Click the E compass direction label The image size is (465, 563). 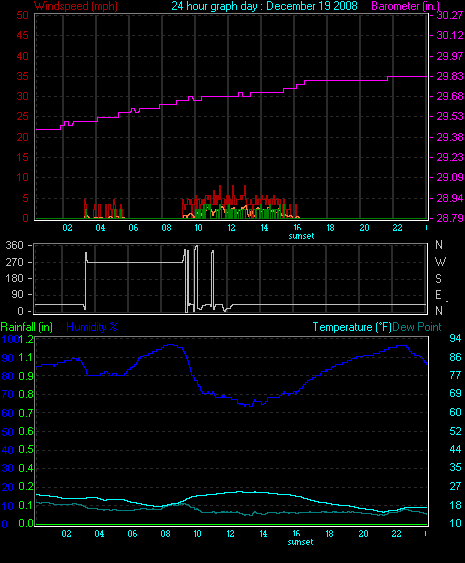click(x=438, y=295)
